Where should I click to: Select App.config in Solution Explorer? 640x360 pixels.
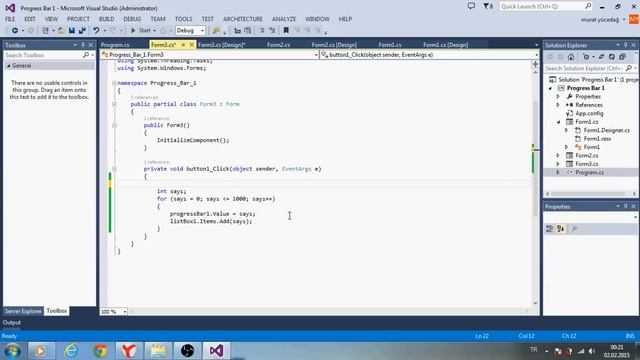(589, 113)
